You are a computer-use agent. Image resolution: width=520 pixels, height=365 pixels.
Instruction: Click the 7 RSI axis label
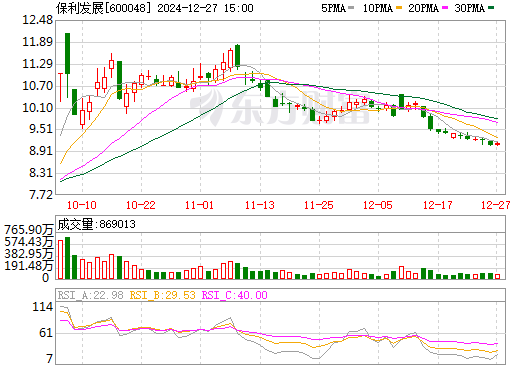coord(50,359)
